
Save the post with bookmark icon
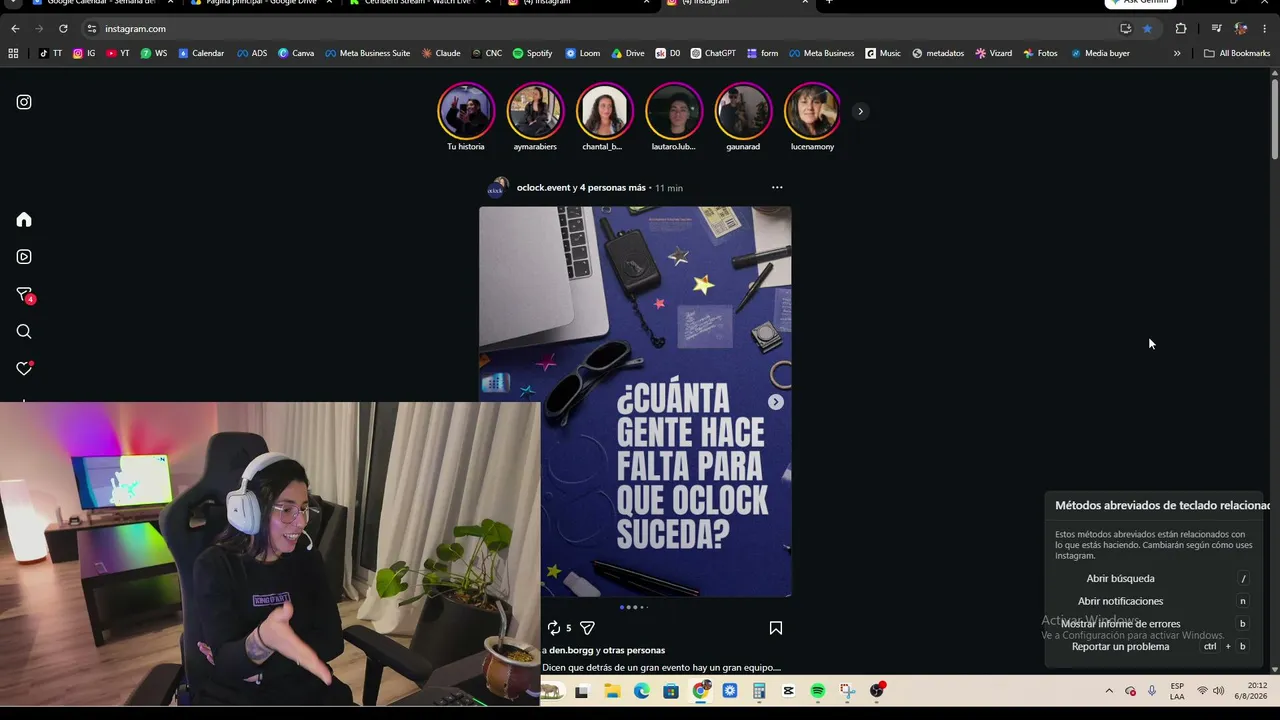click(775, 628)
